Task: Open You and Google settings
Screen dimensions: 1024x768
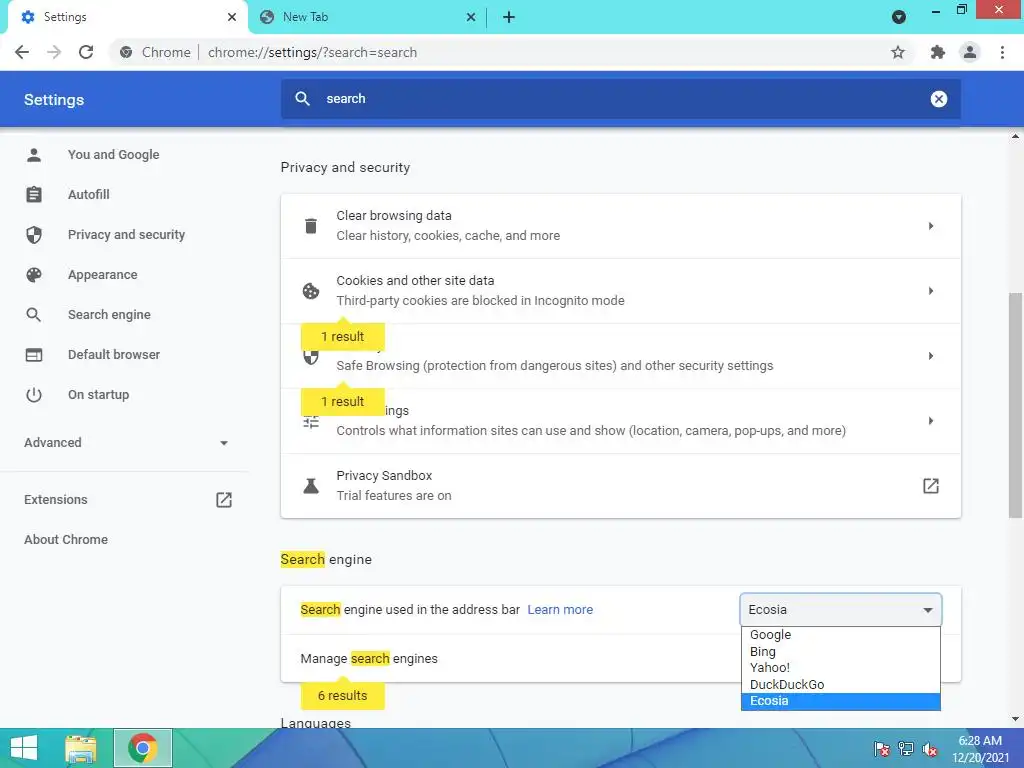Action: coord(114,155)
